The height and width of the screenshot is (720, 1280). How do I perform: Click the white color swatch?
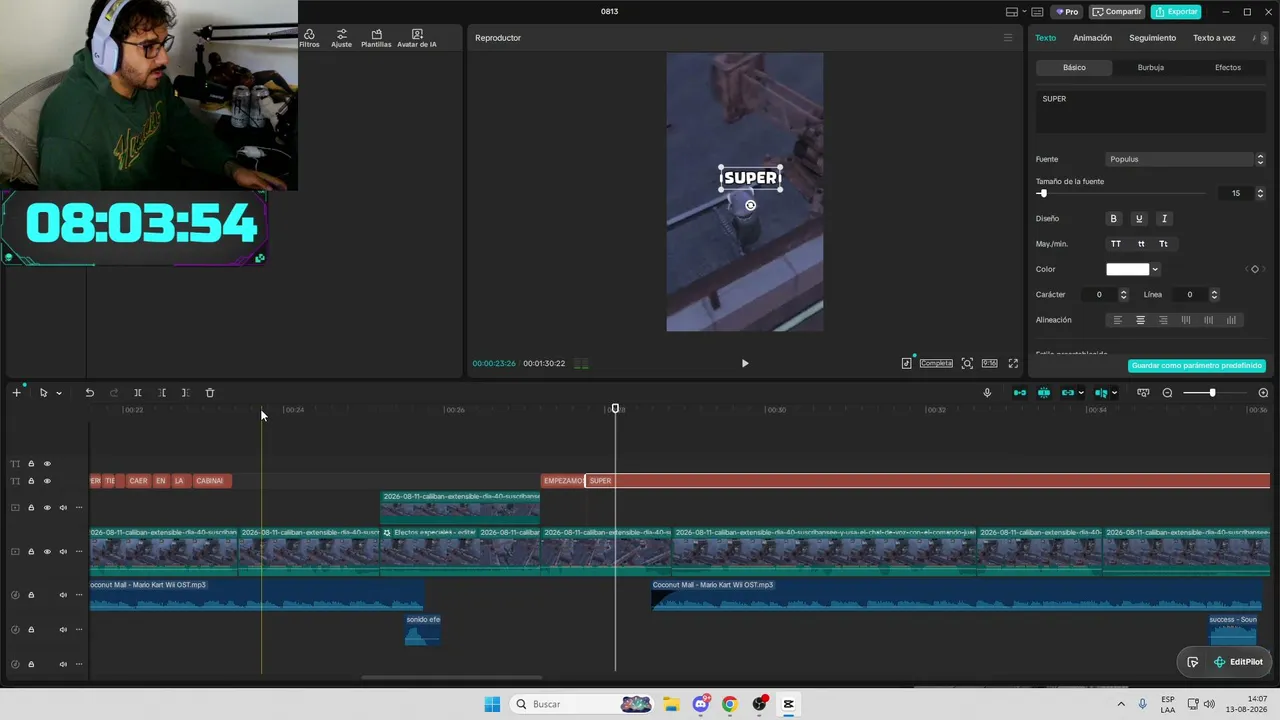pos(1128,269)
